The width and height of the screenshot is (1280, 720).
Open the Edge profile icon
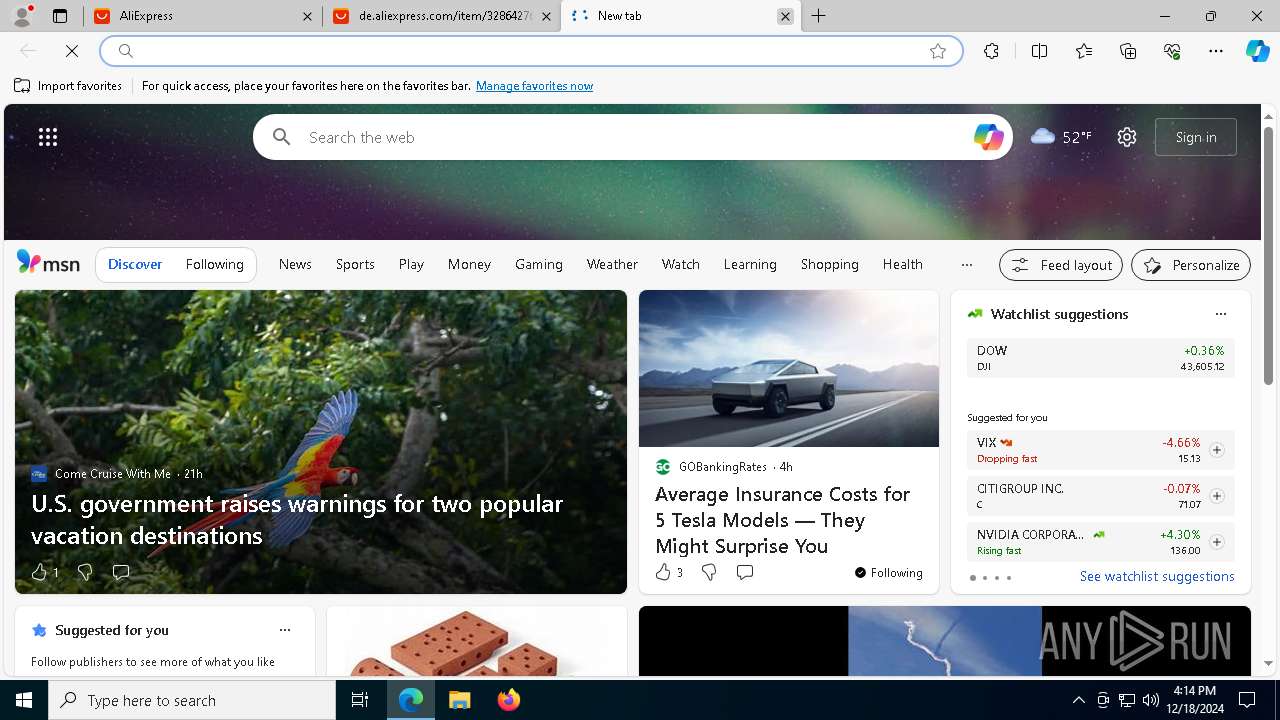tap(22, 16)
